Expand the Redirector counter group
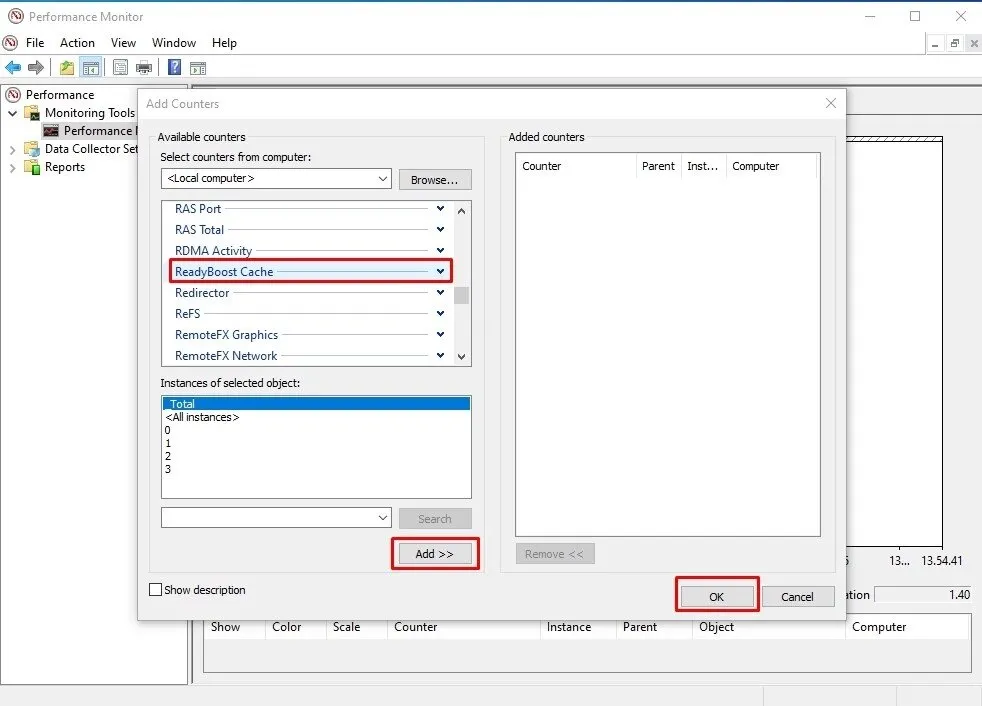 [440, 293]
